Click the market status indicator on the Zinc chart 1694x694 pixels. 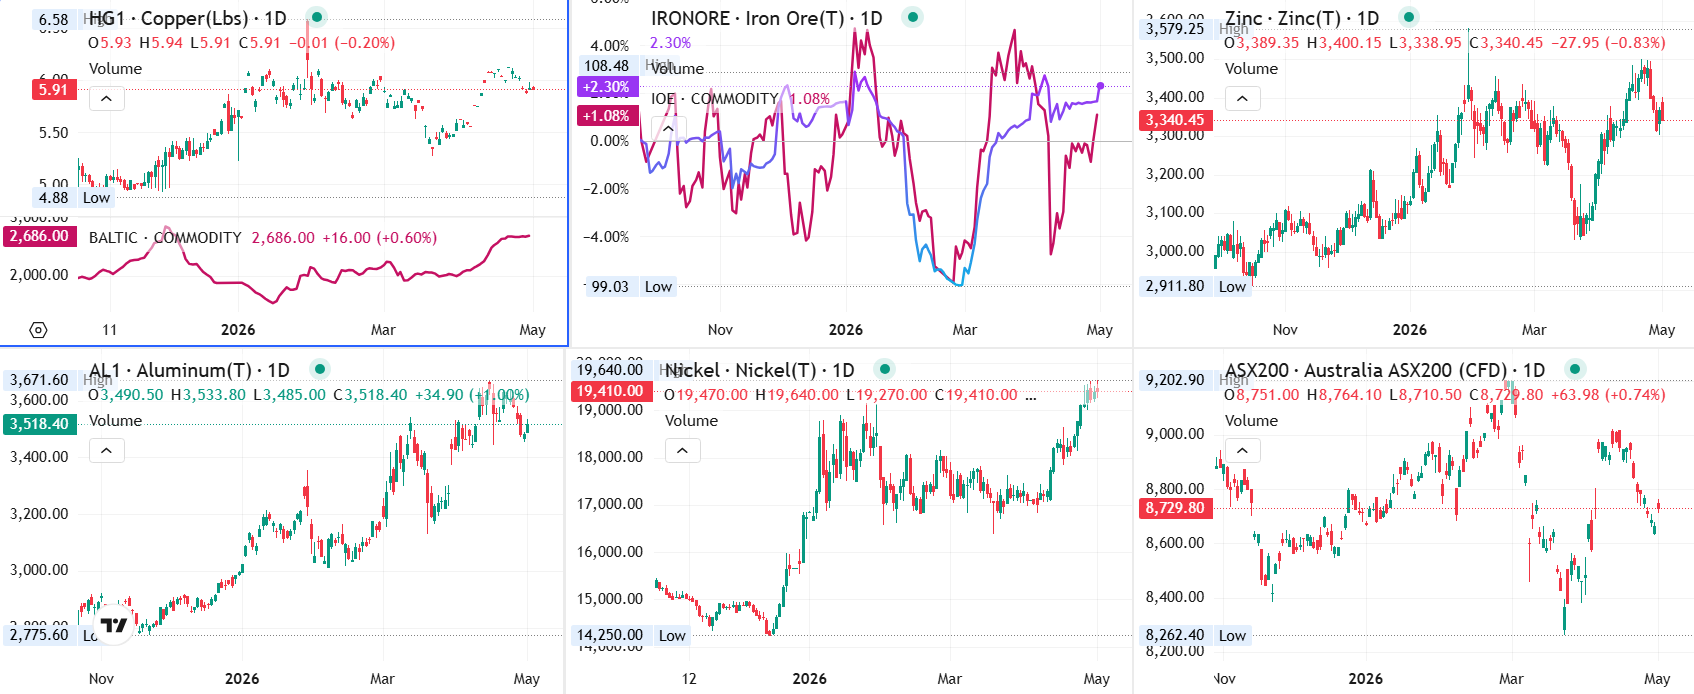coord(1408,17)
